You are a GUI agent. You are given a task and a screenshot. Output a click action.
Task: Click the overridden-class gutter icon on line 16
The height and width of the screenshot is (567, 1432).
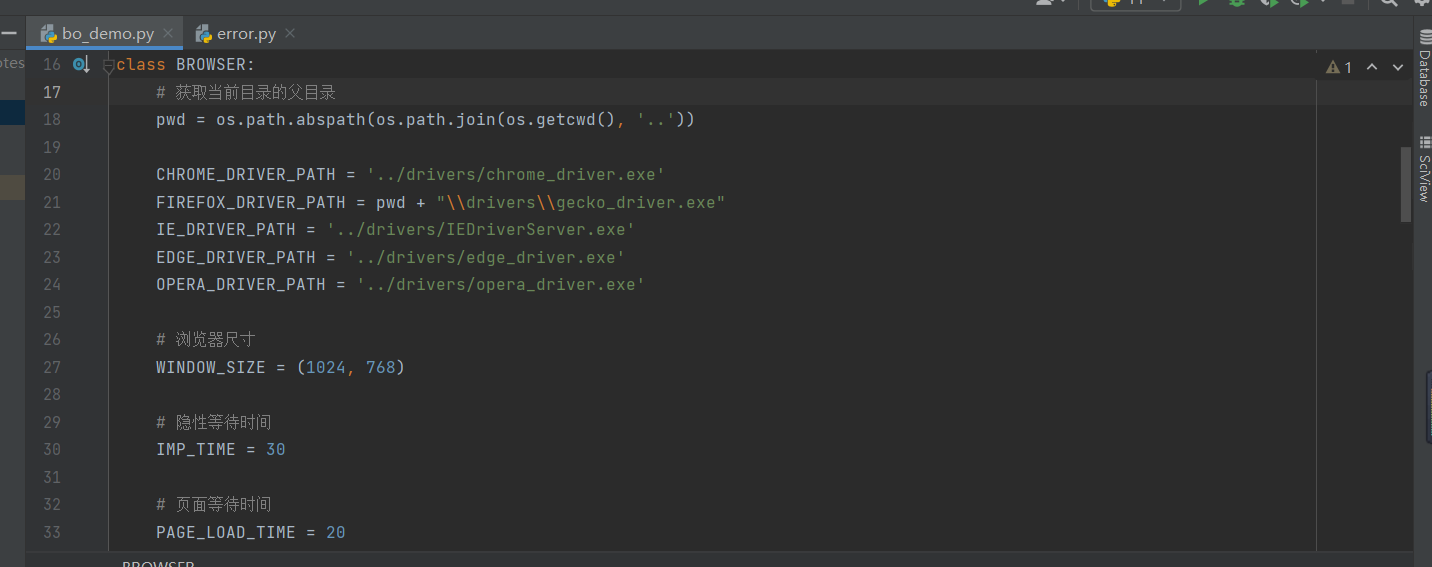click(x=81, y=65)
